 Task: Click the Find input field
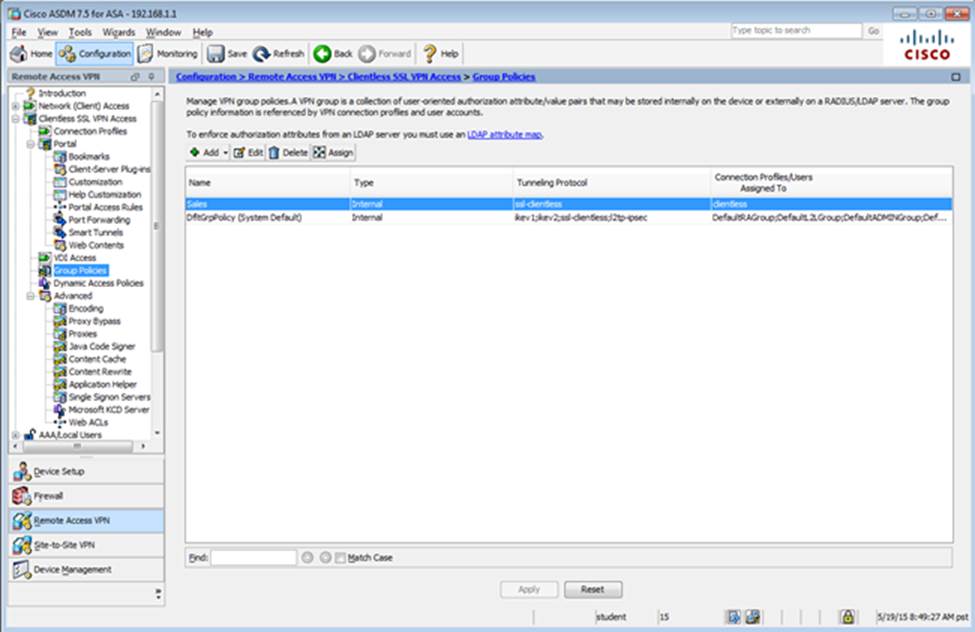(x=253, y=558)
